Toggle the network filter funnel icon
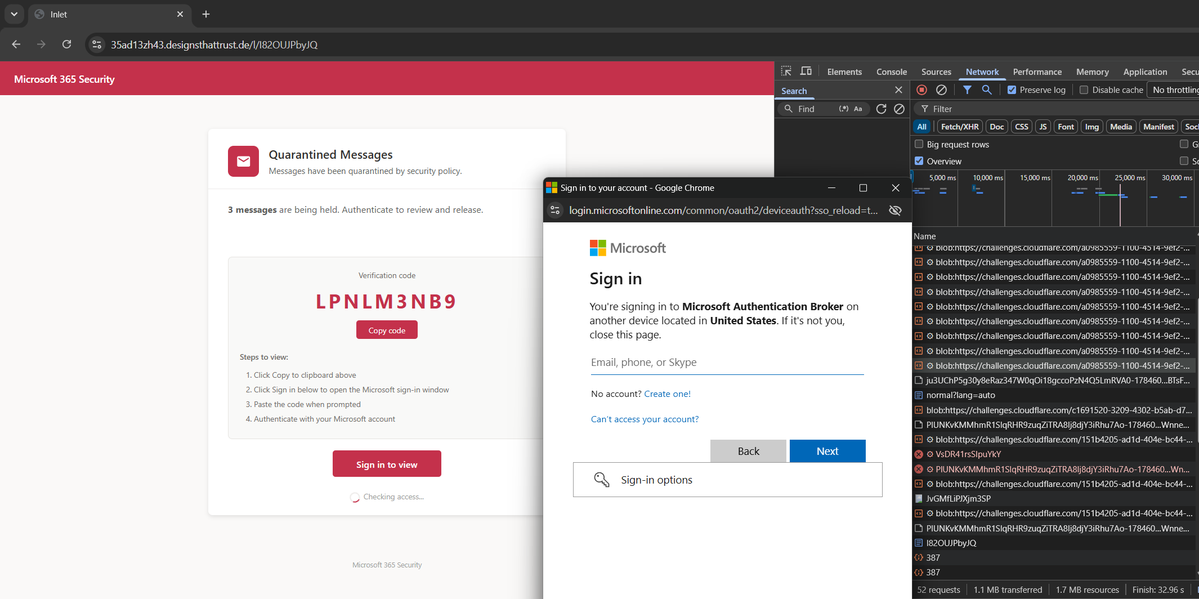The height and width of the screenshot is (599, 1199). [x=967, y=90]
